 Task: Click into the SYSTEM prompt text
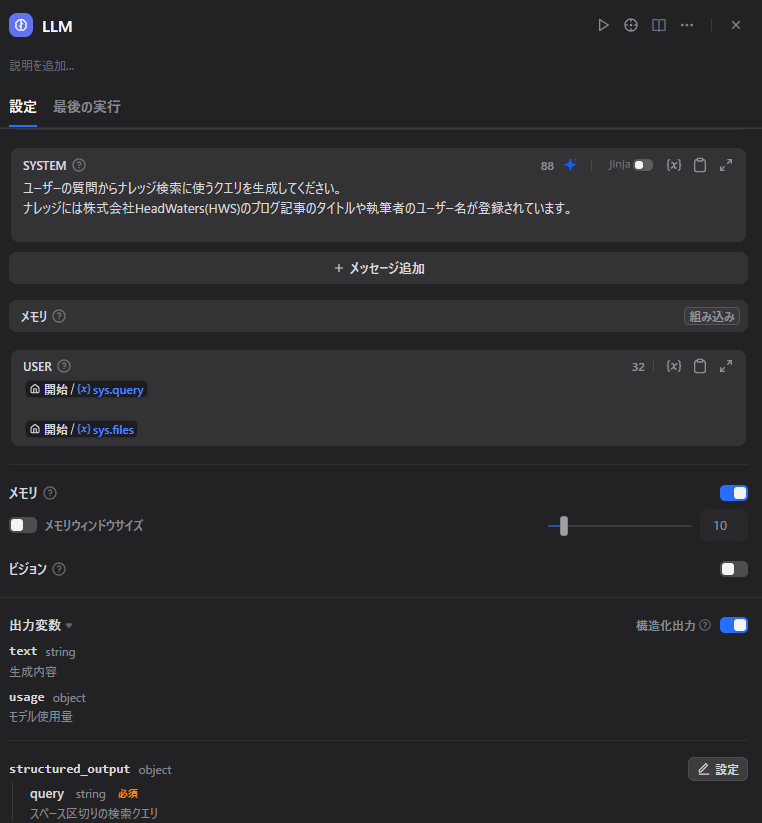[297, 198]
